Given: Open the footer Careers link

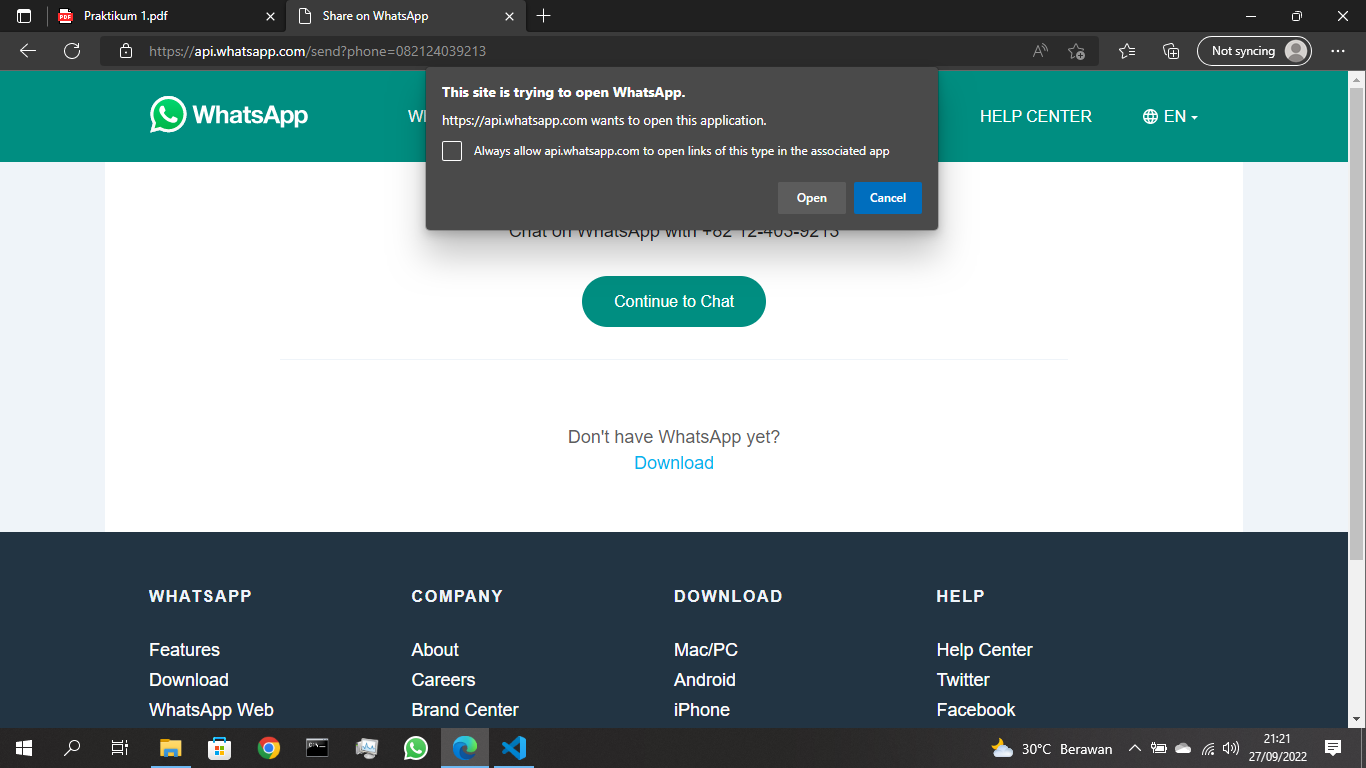Looking at the screenshot, I should coord(443,680).
